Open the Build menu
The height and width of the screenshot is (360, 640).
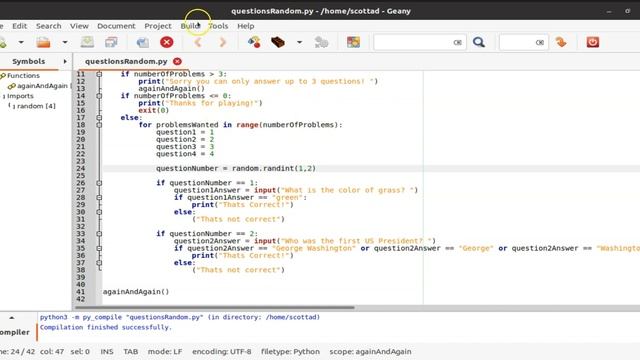[190, 26]
